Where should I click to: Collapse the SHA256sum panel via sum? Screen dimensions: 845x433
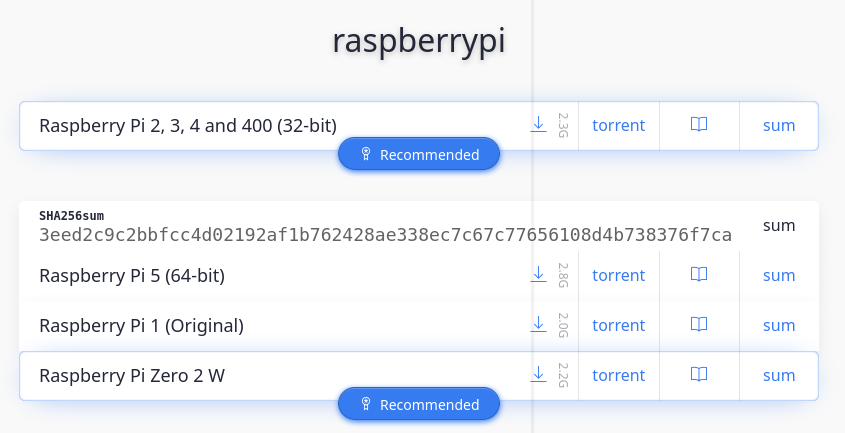(x=779, y=225)
